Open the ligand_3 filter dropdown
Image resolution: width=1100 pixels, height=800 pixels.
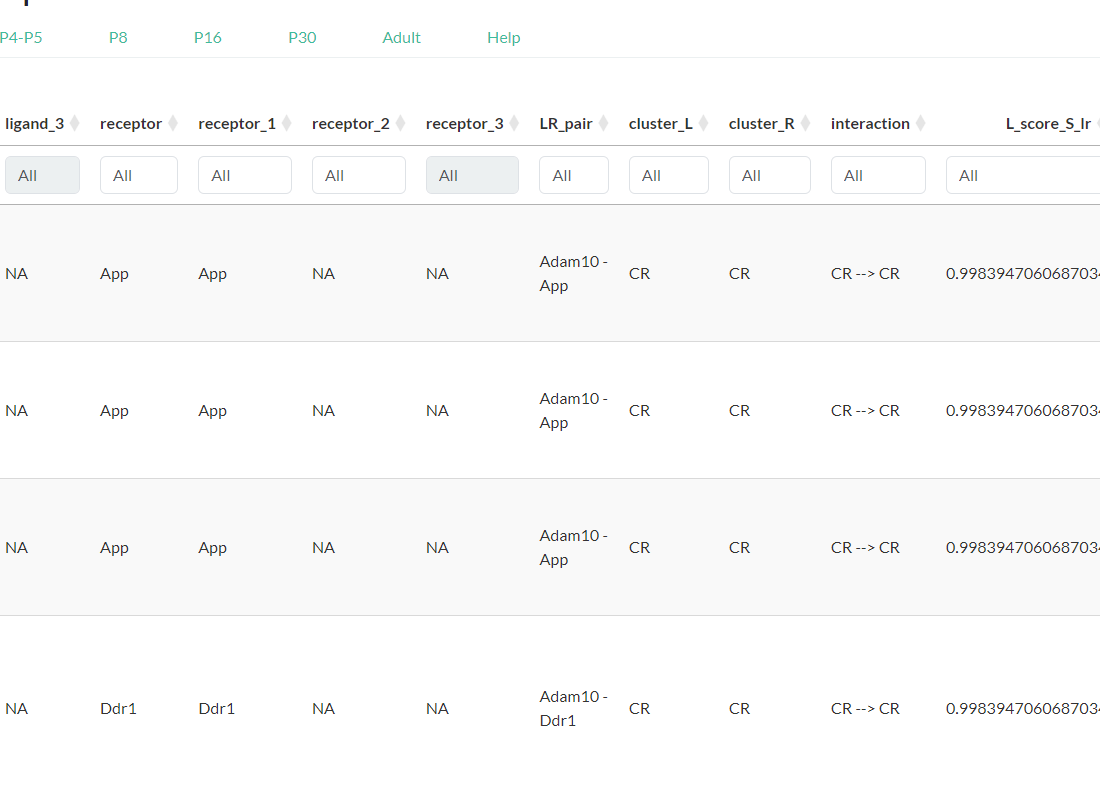[42, 175]
